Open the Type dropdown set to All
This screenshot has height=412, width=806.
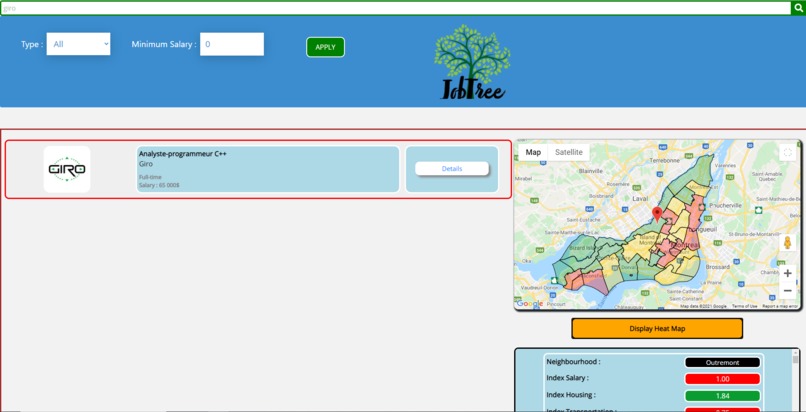click(79, 44)
